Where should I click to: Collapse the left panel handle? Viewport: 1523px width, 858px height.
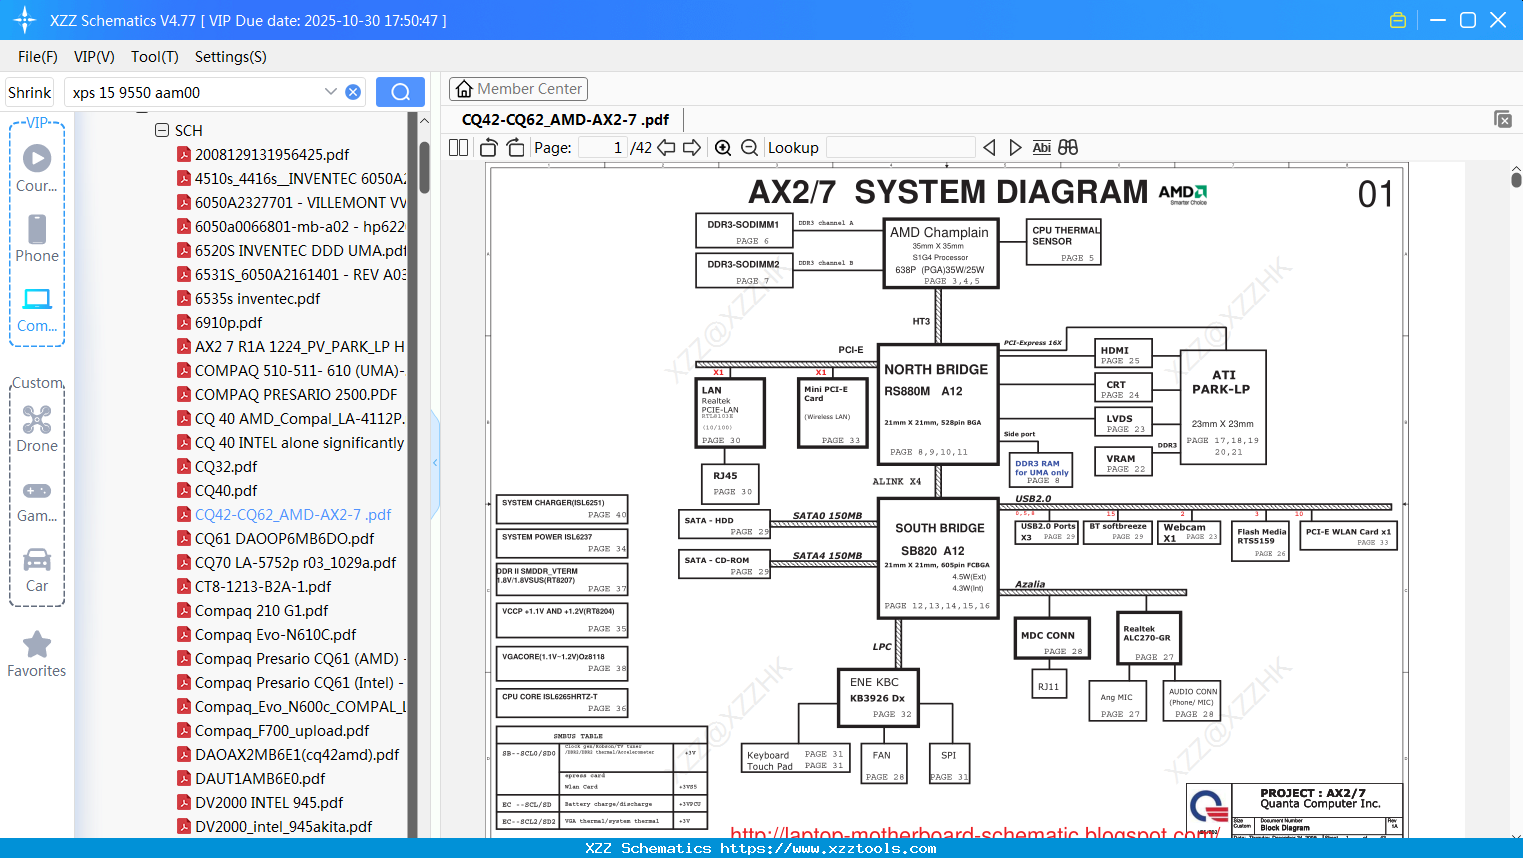435,463
